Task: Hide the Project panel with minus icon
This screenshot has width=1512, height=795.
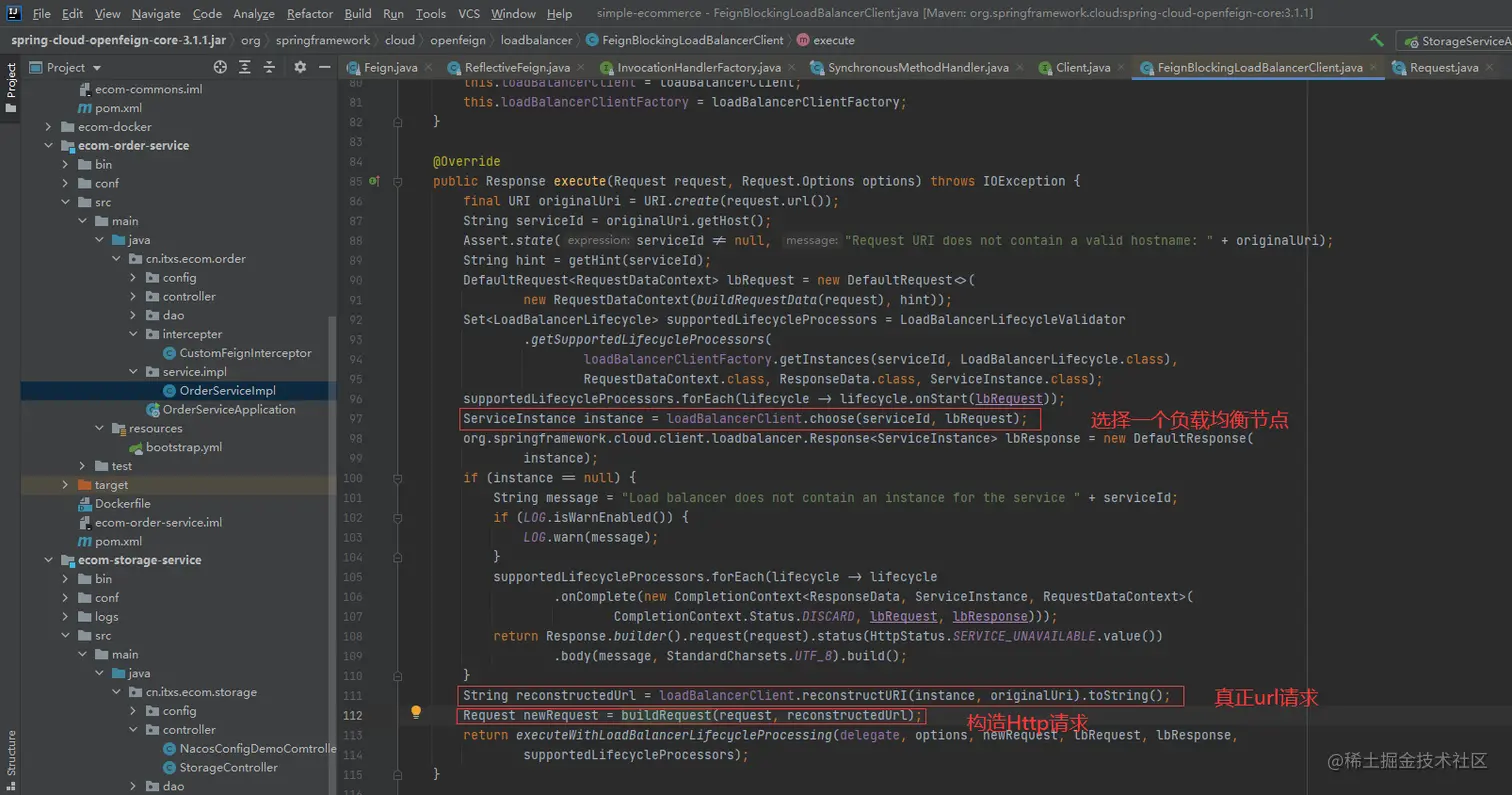Action: pyautogui.click(x=324, y=67)
